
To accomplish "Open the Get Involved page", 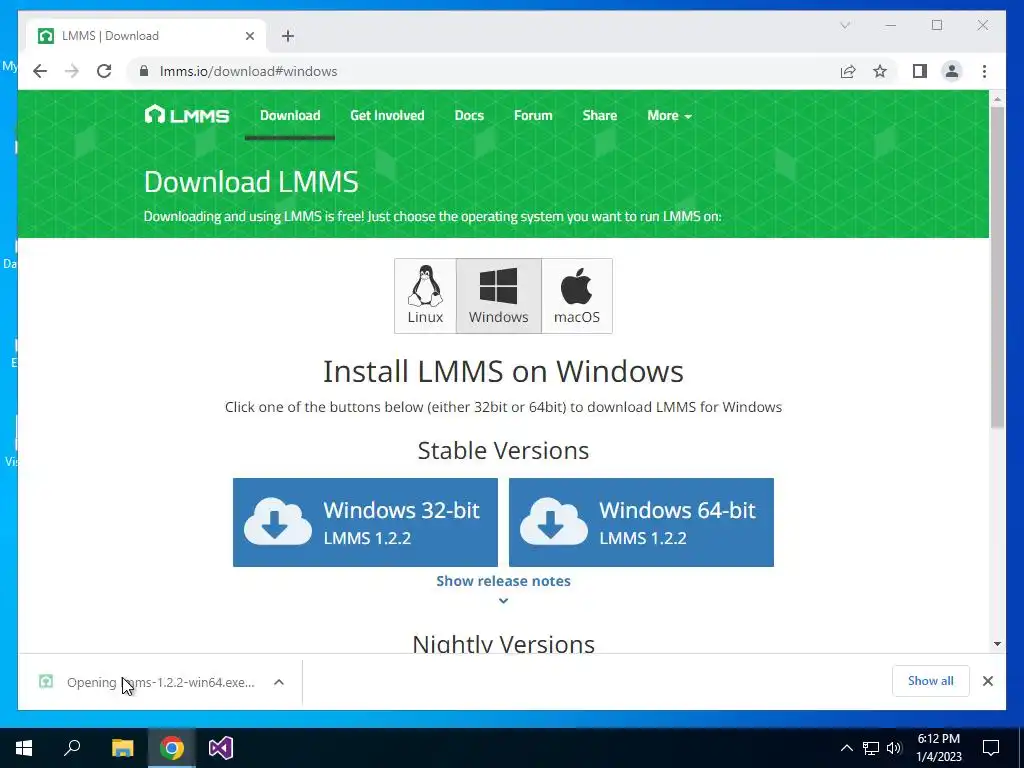I will pos(387,116).
